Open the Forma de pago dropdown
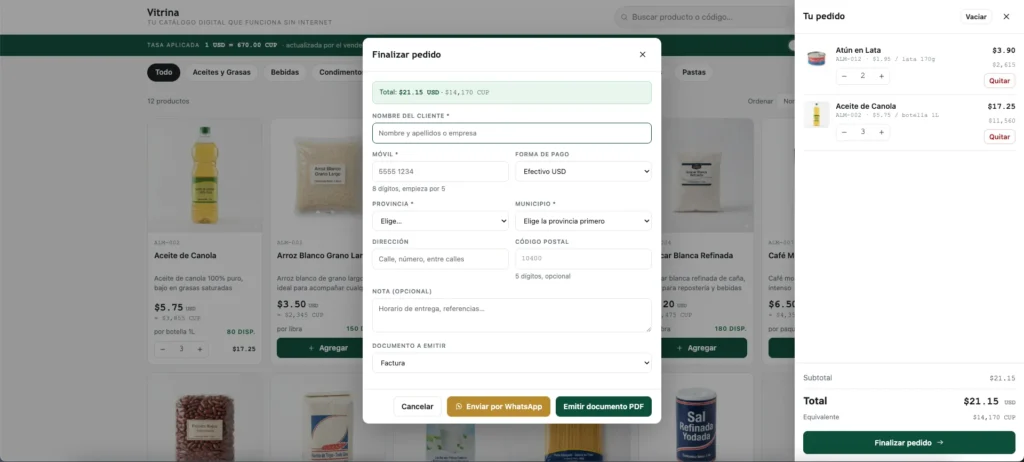 click(x=583, y=172)
